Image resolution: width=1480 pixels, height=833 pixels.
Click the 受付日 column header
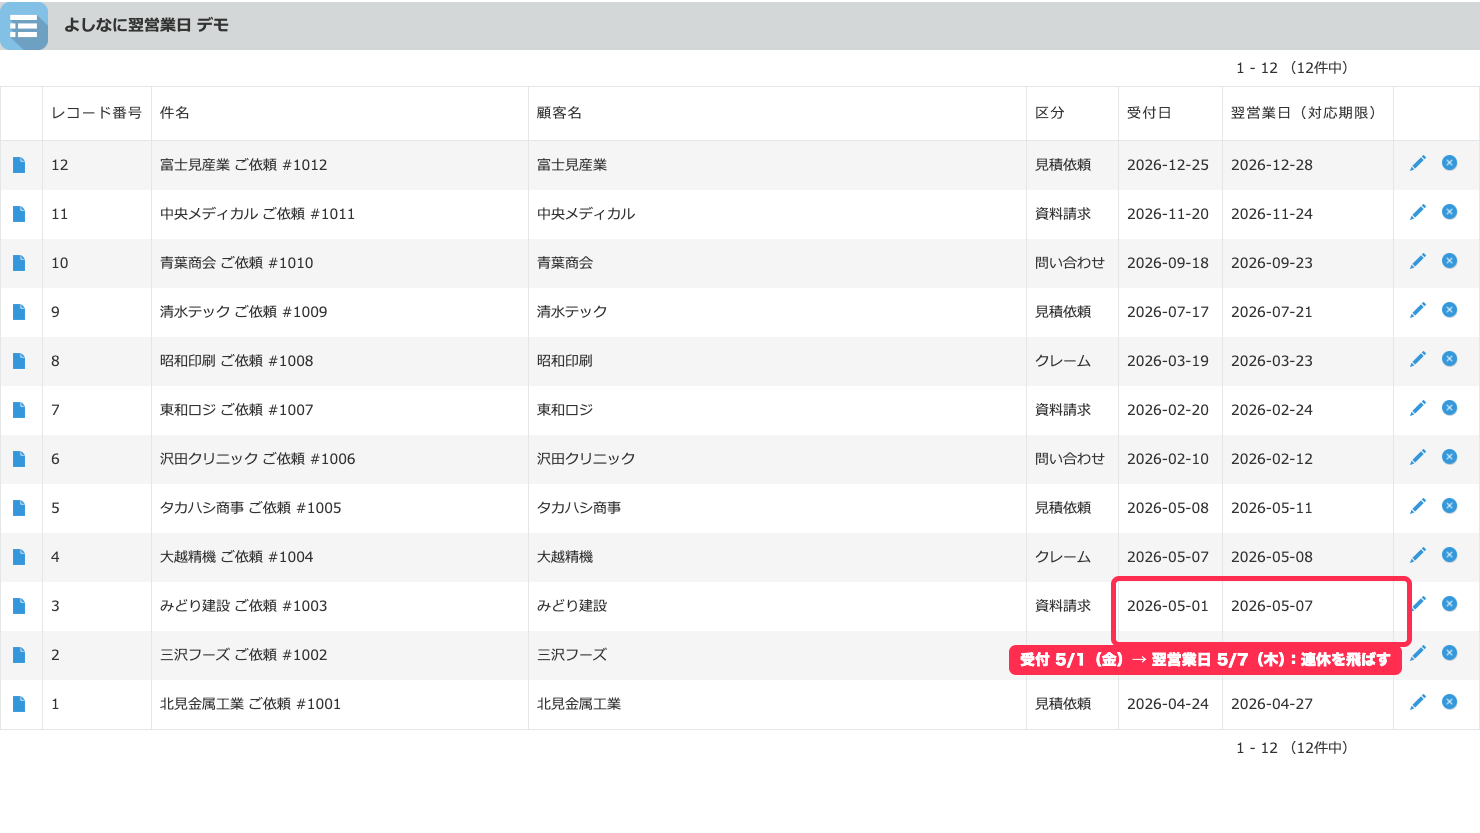[x=1149, y=113]
